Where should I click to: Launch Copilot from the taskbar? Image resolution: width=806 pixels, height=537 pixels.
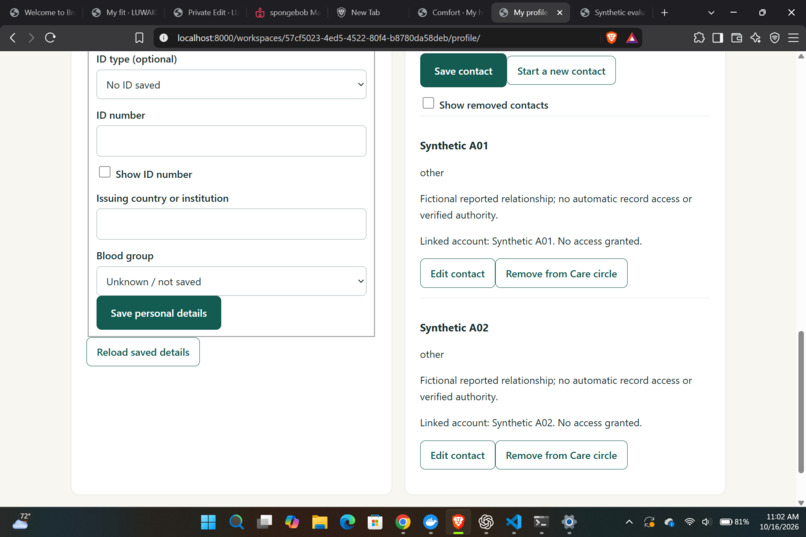pos(292,522)
